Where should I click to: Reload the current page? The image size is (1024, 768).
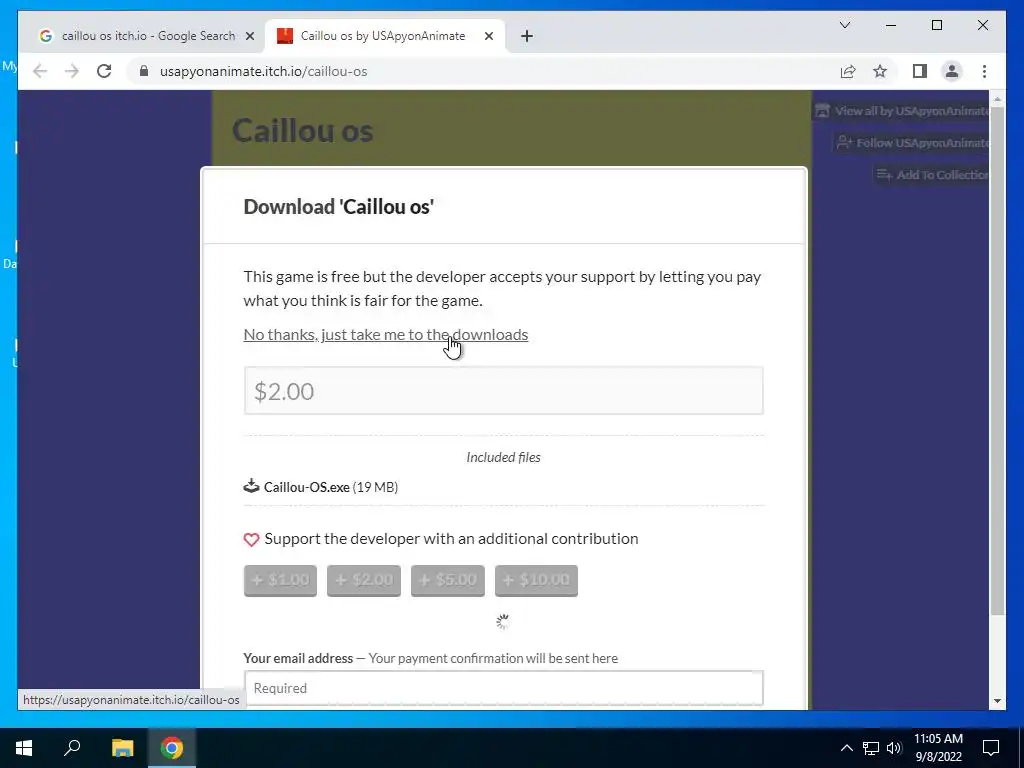pyautogui.click(x=104, y=71)
